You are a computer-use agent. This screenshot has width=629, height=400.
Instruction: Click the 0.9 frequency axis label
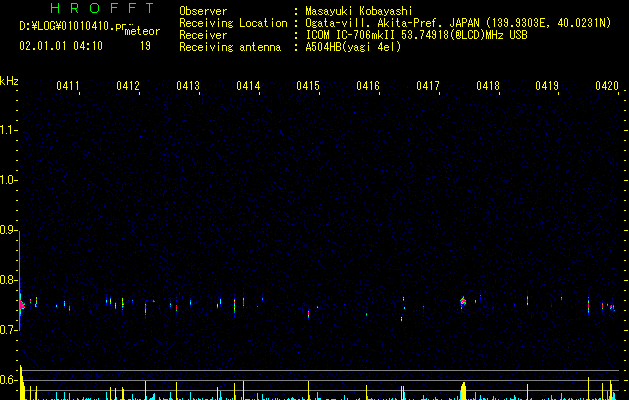pyautogui.click(x=7, y=230)
